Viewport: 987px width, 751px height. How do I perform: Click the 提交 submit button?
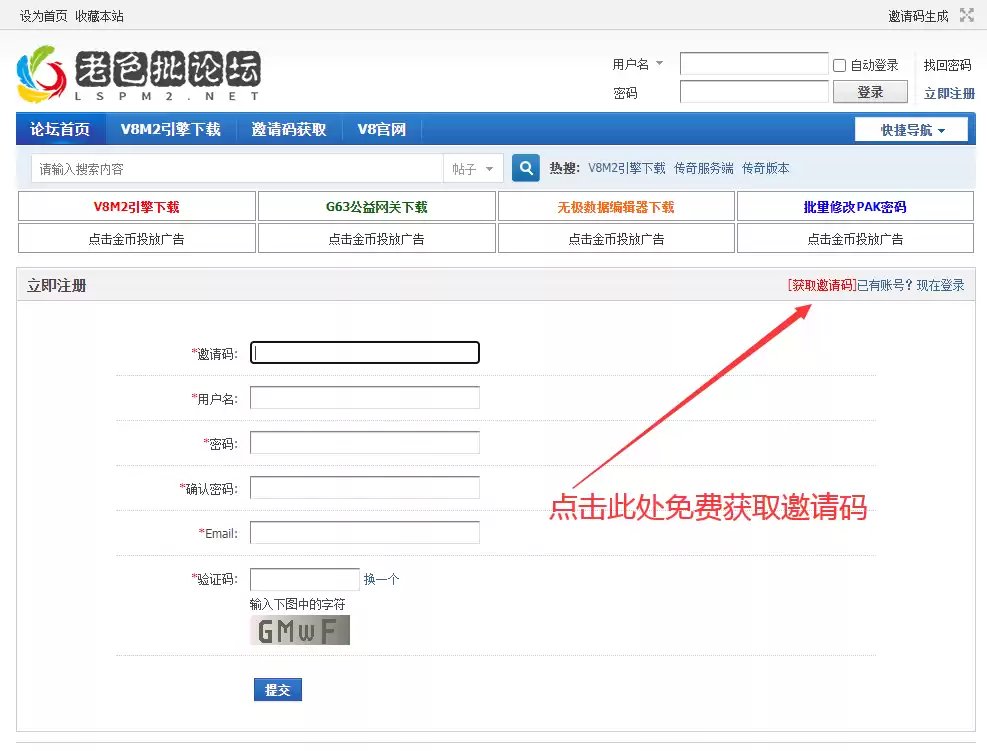[x=277, y=689]
